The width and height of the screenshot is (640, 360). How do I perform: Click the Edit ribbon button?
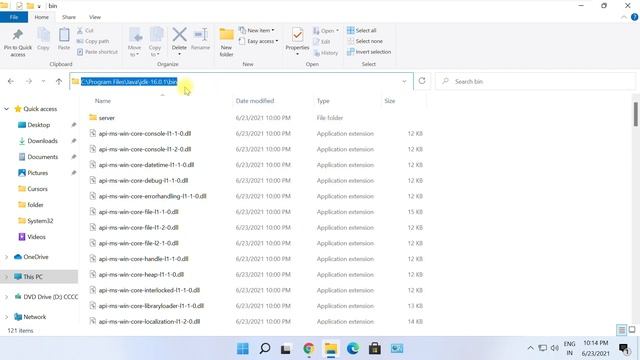coord(322,42)
